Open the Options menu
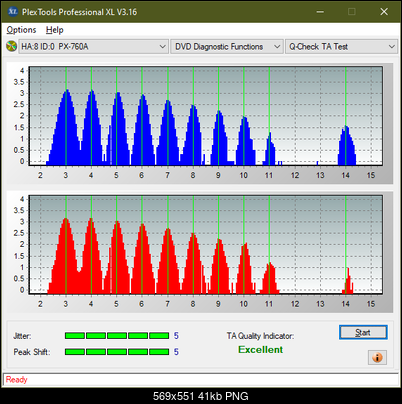Image resolution: width=402 pixels, height=404 pixels. tap(21, 30)
